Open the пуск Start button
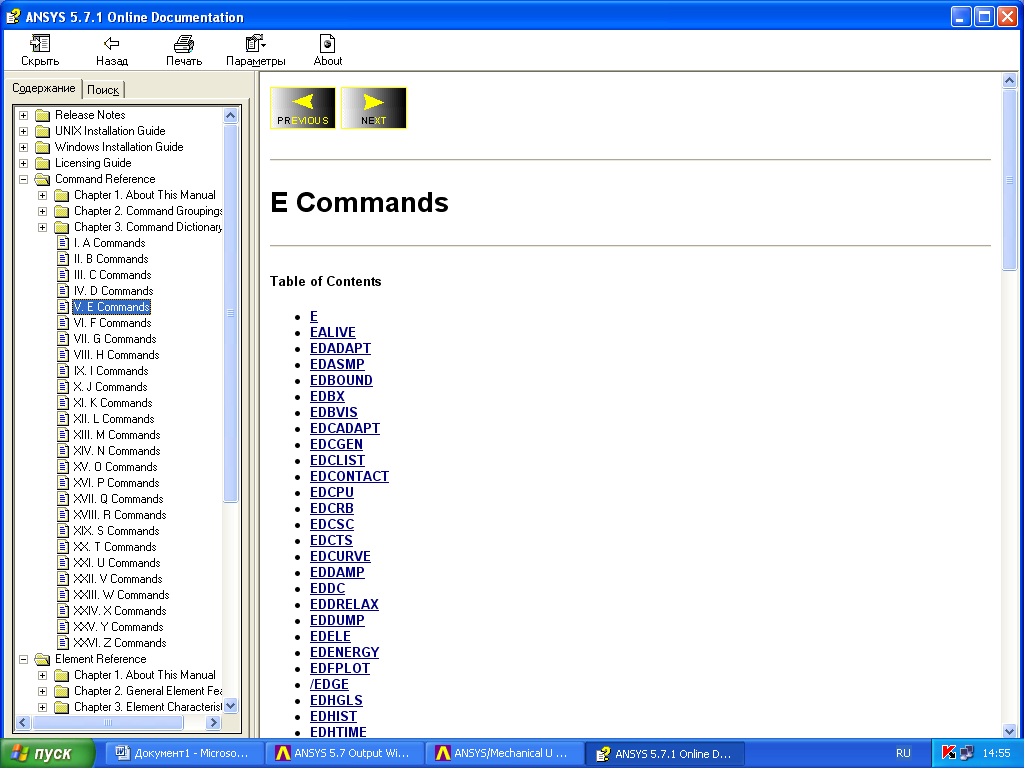The image size is (1024, 768). pyautogui.click(x=48, y=754)
